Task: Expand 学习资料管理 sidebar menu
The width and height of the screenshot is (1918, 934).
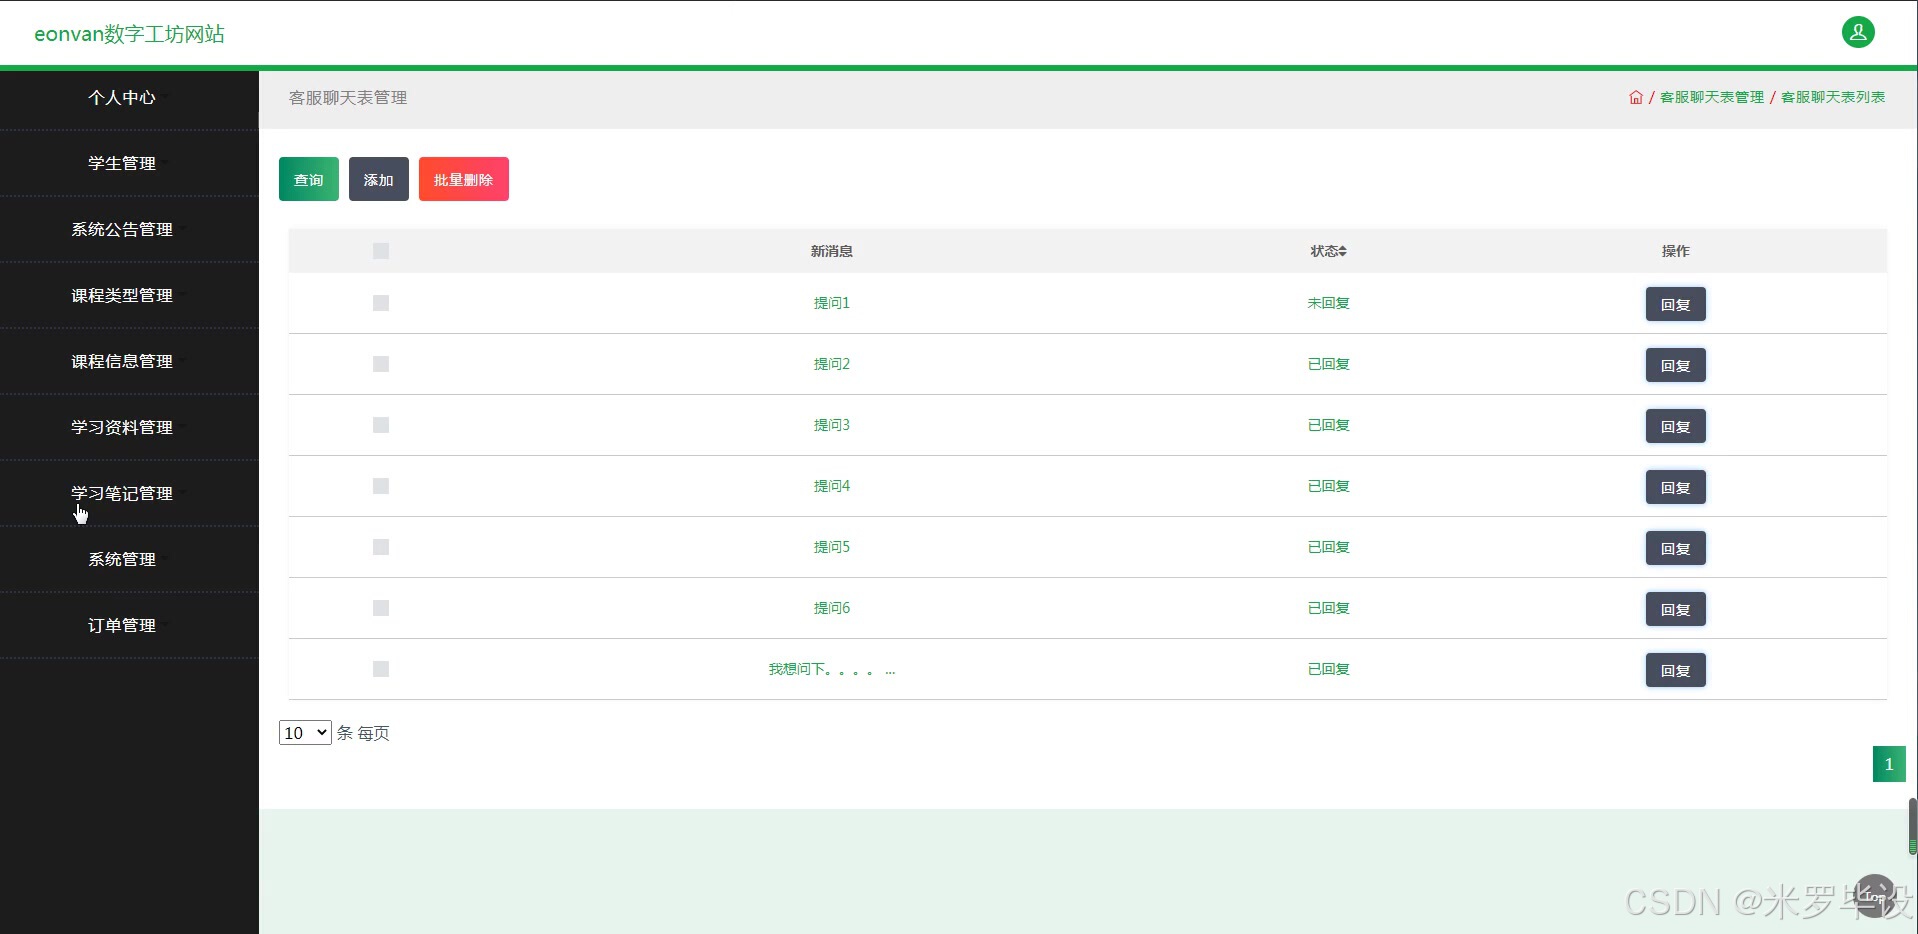Action: 129,427
